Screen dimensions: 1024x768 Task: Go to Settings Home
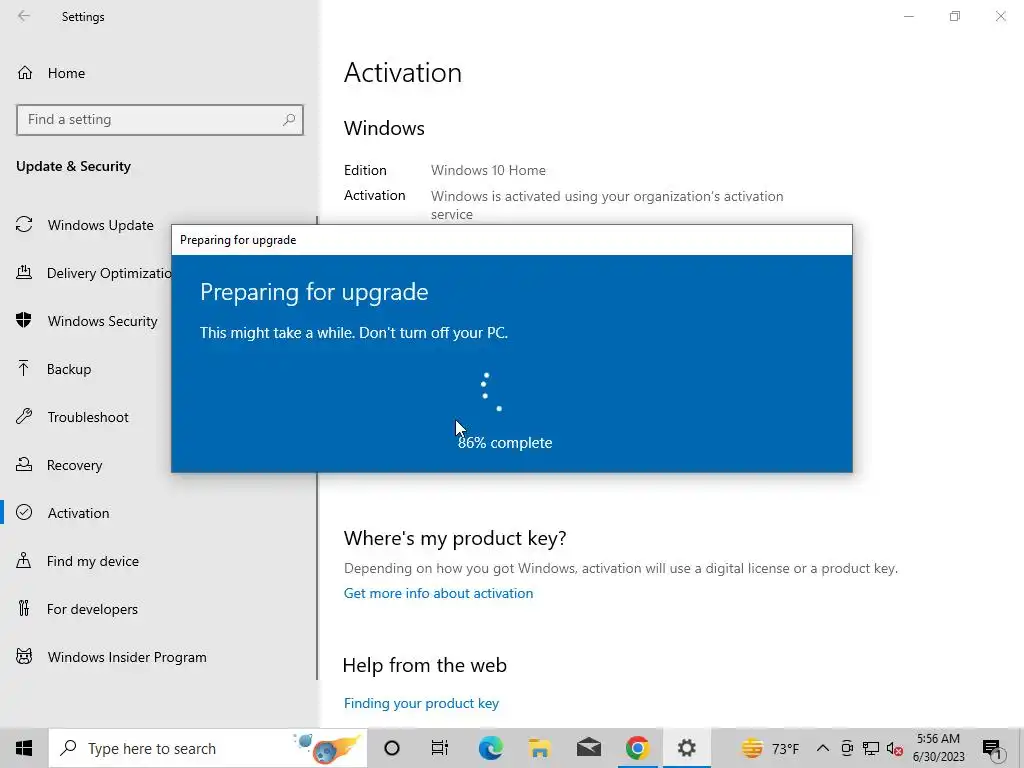point(66,73)
